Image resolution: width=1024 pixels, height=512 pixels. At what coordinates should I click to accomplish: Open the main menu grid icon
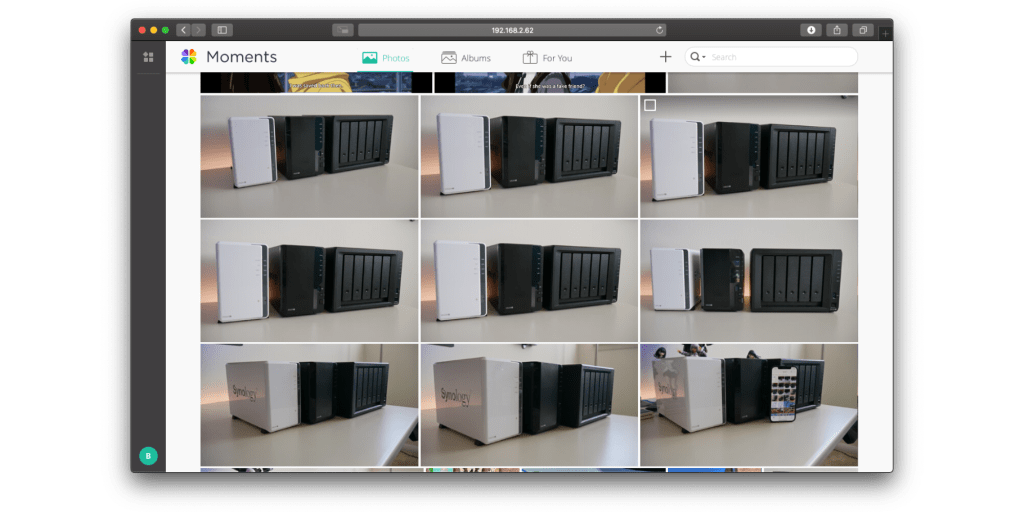click(x=148, y=57)
